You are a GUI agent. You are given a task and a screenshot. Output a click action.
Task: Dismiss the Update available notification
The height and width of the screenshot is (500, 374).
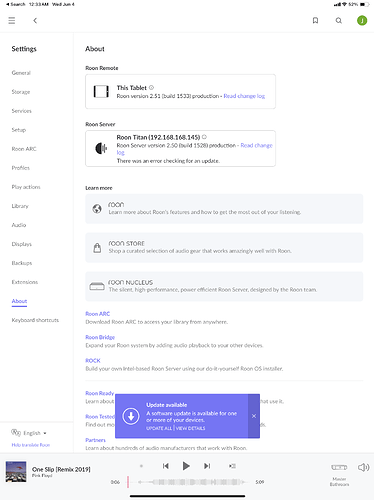pyautogui.click(x=254, y=416)
